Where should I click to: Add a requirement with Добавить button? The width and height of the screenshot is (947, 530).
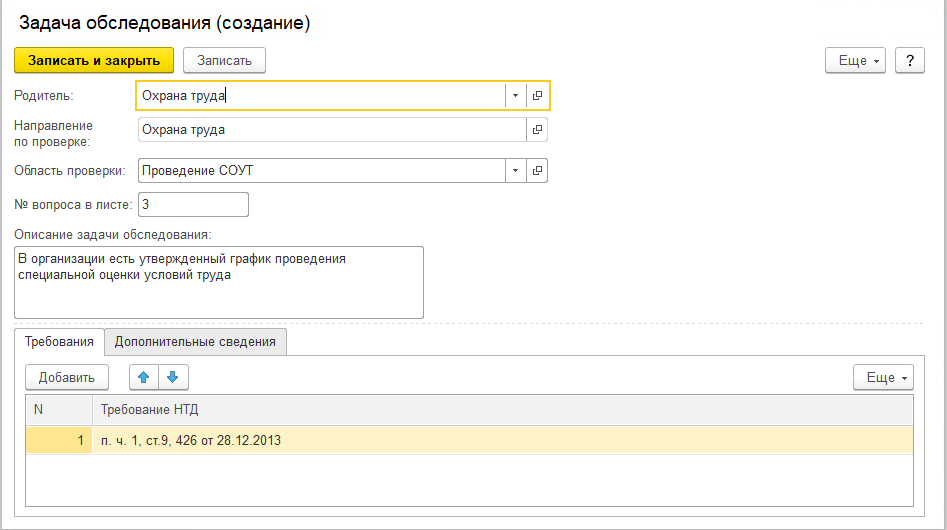(x=66, y=377)
